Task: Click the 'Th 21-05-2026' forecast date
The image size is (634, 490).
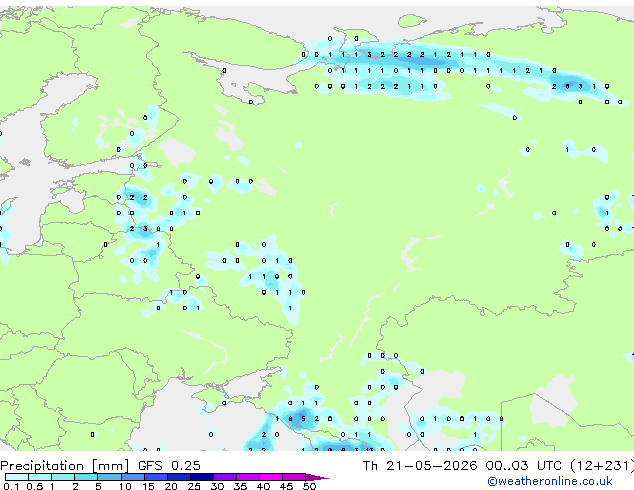Action: [x=420, y=466]
